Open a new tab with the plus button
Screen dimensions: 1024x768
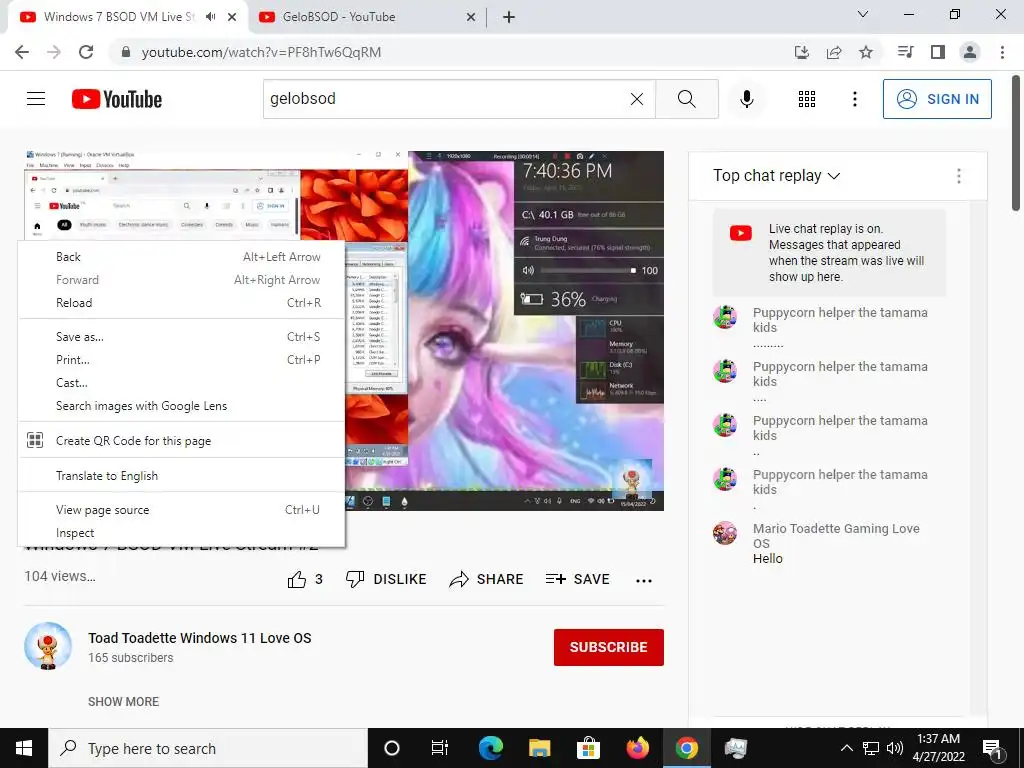(509, 17)
